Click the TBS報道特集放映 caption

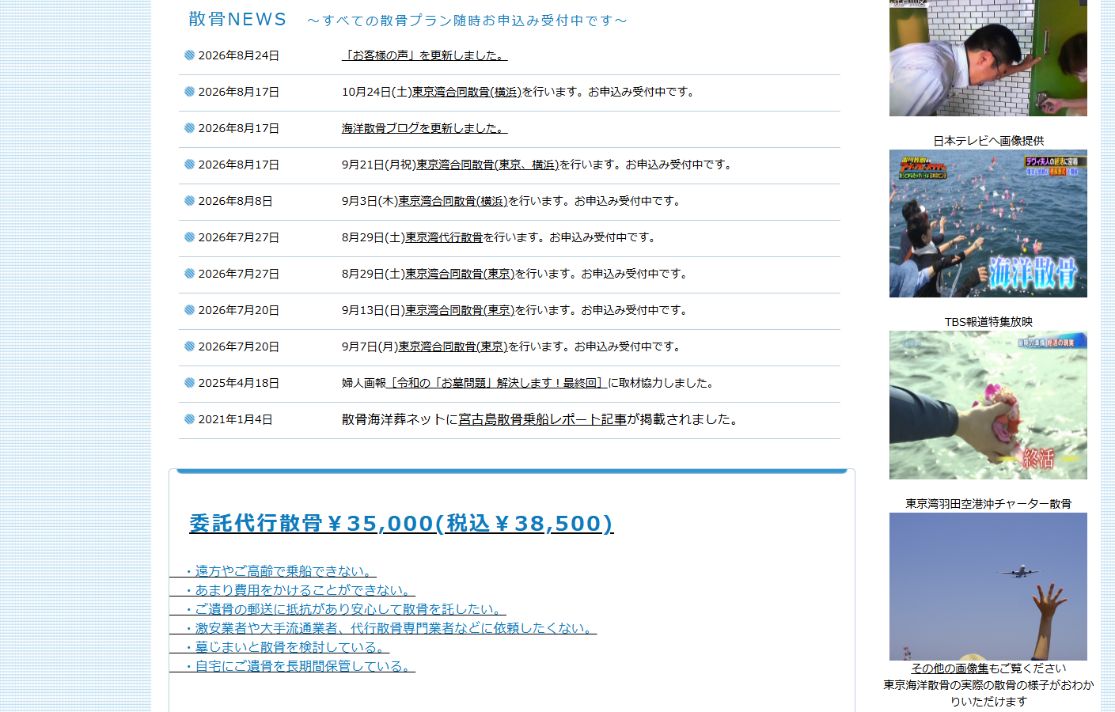tap(988, 322)
